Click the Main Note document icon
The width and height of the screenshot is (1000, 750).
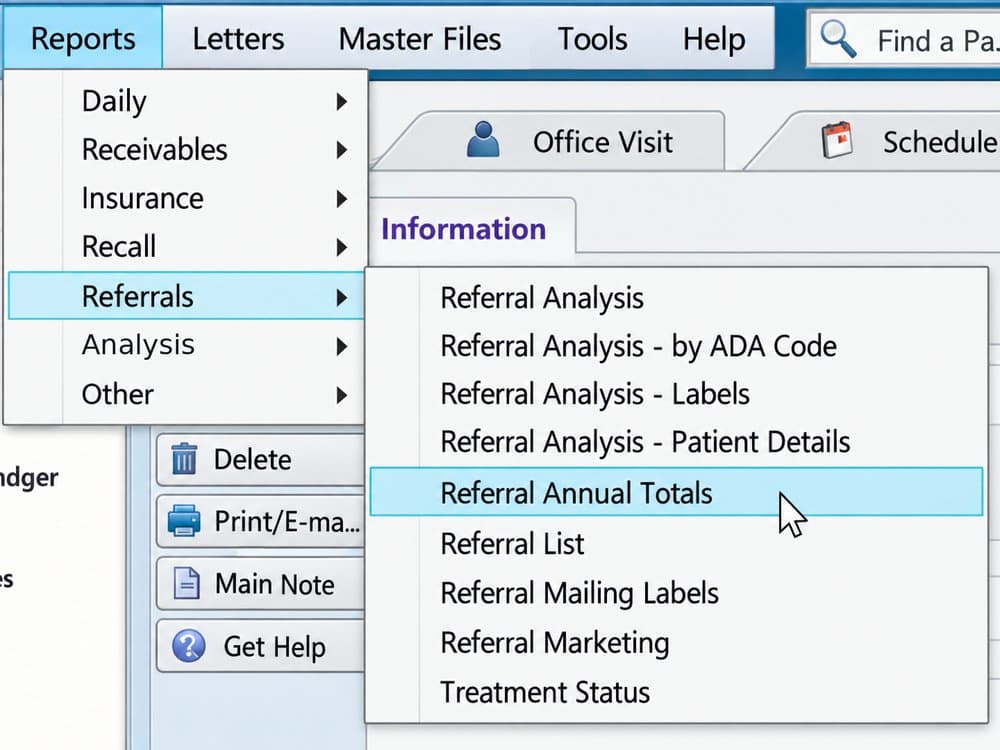186,583
